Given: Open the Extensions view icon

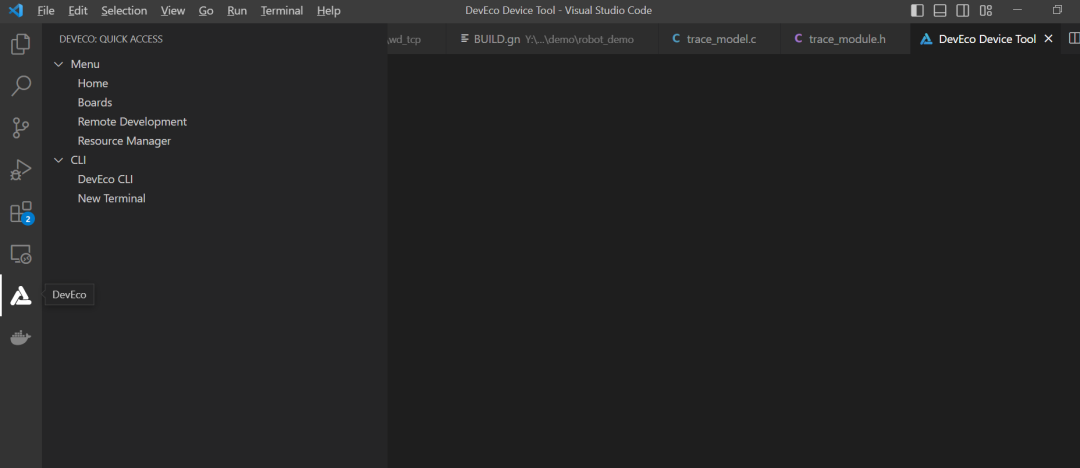Looking at the screenshot, I should point(21,212).
